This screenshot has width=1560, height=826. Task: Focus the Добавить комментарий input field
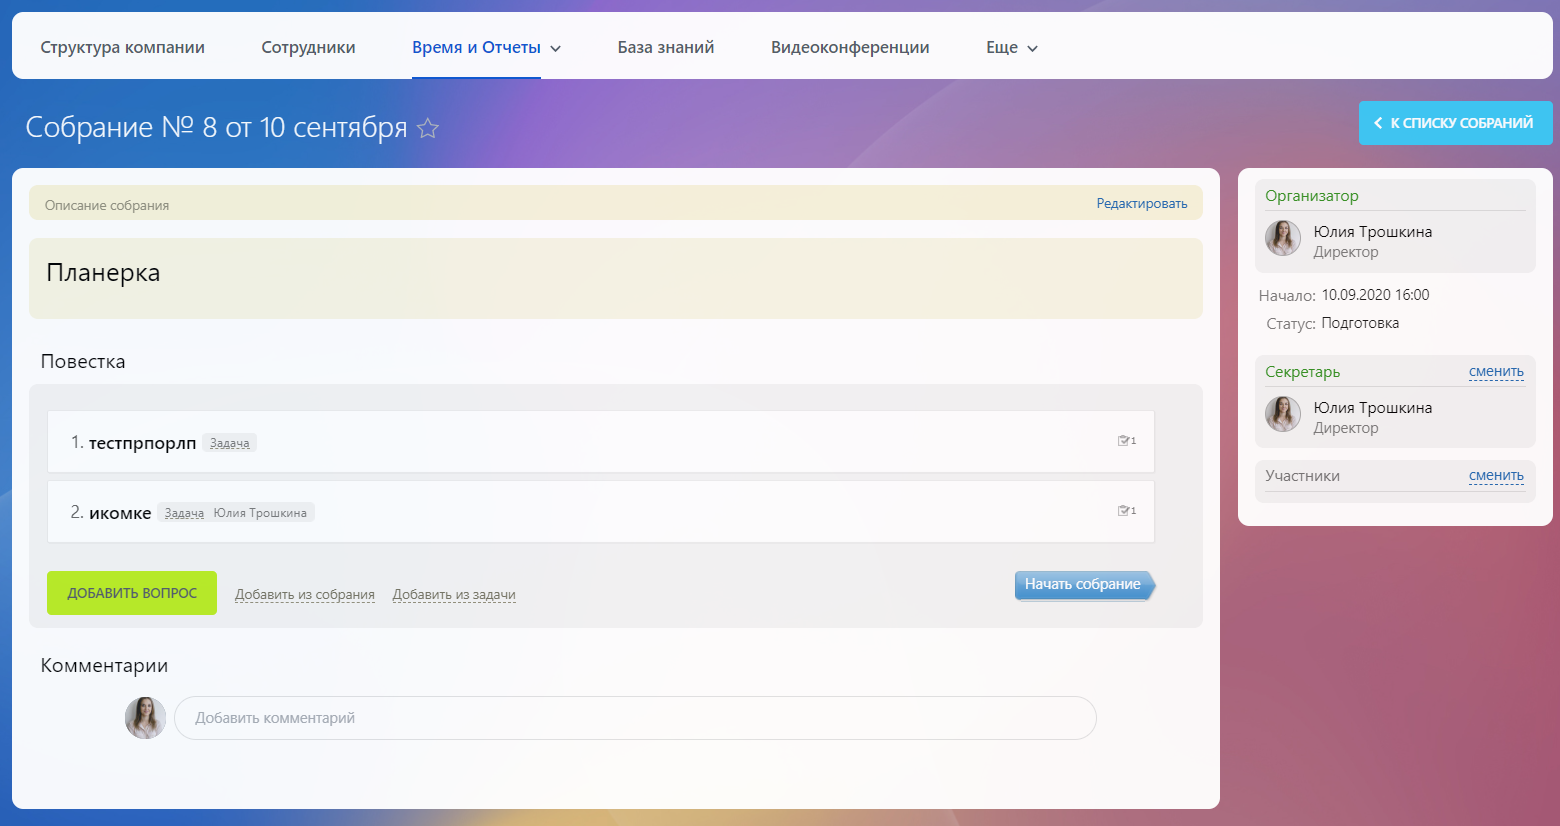coord(635,718)
